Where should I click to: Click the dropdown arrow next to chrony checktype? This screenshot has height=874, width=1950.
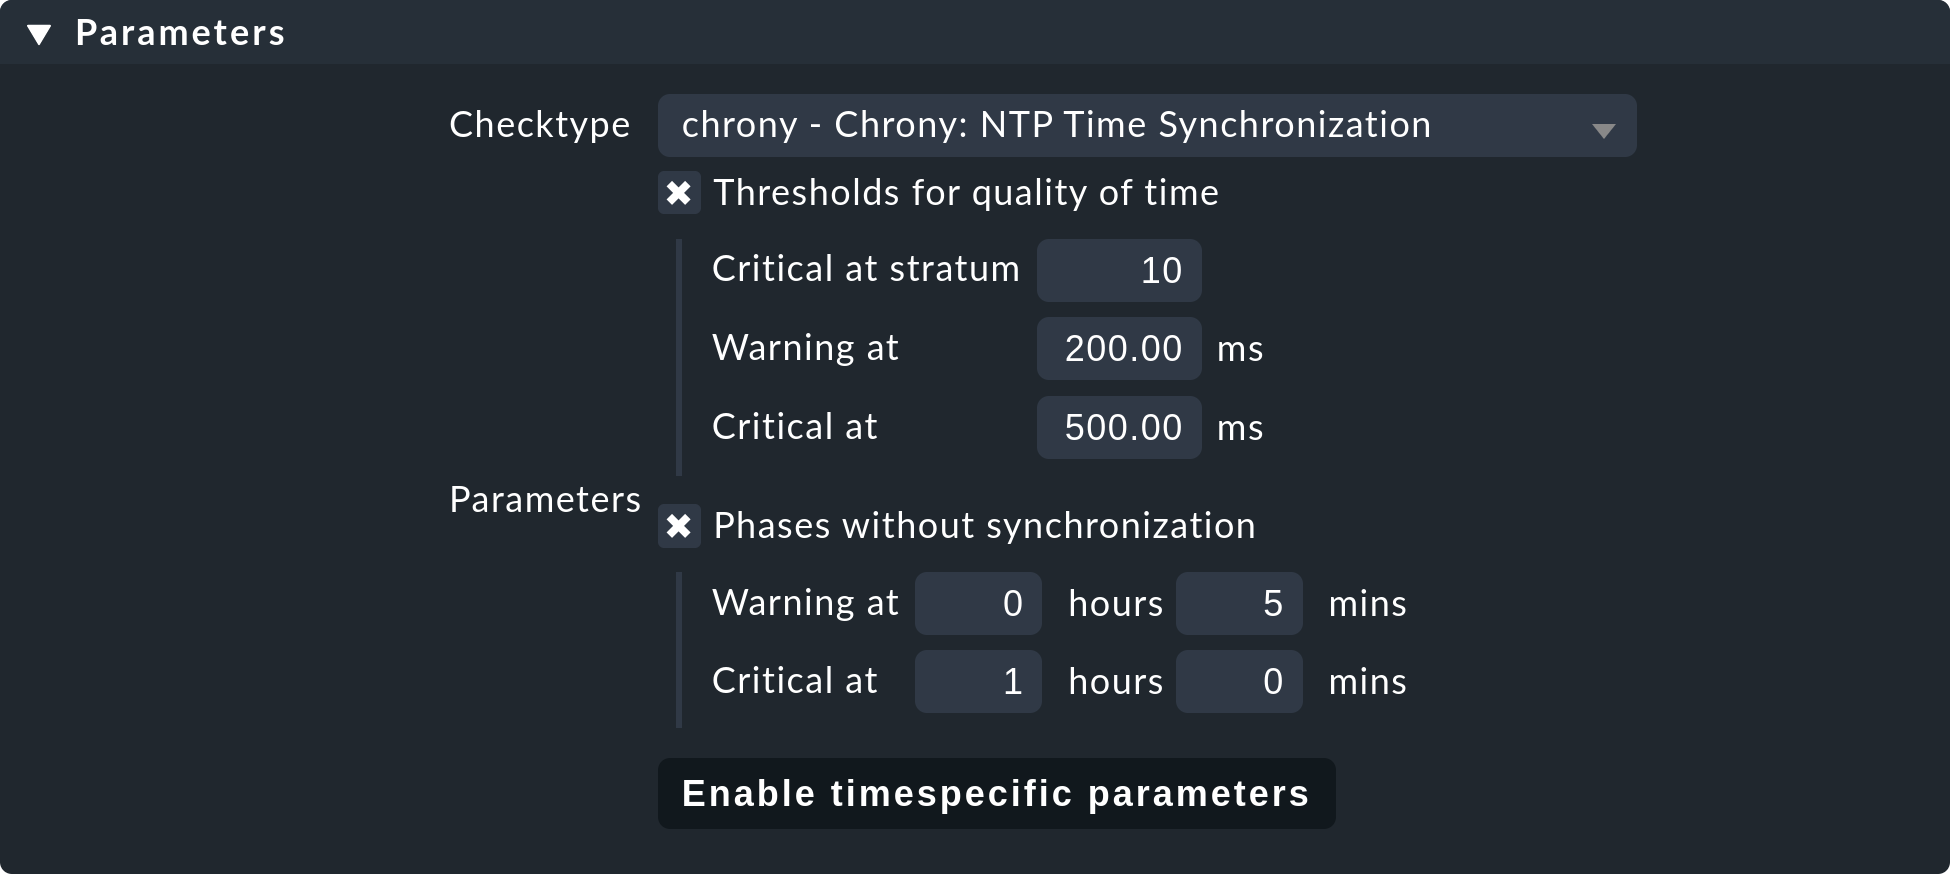point(1605,128)
